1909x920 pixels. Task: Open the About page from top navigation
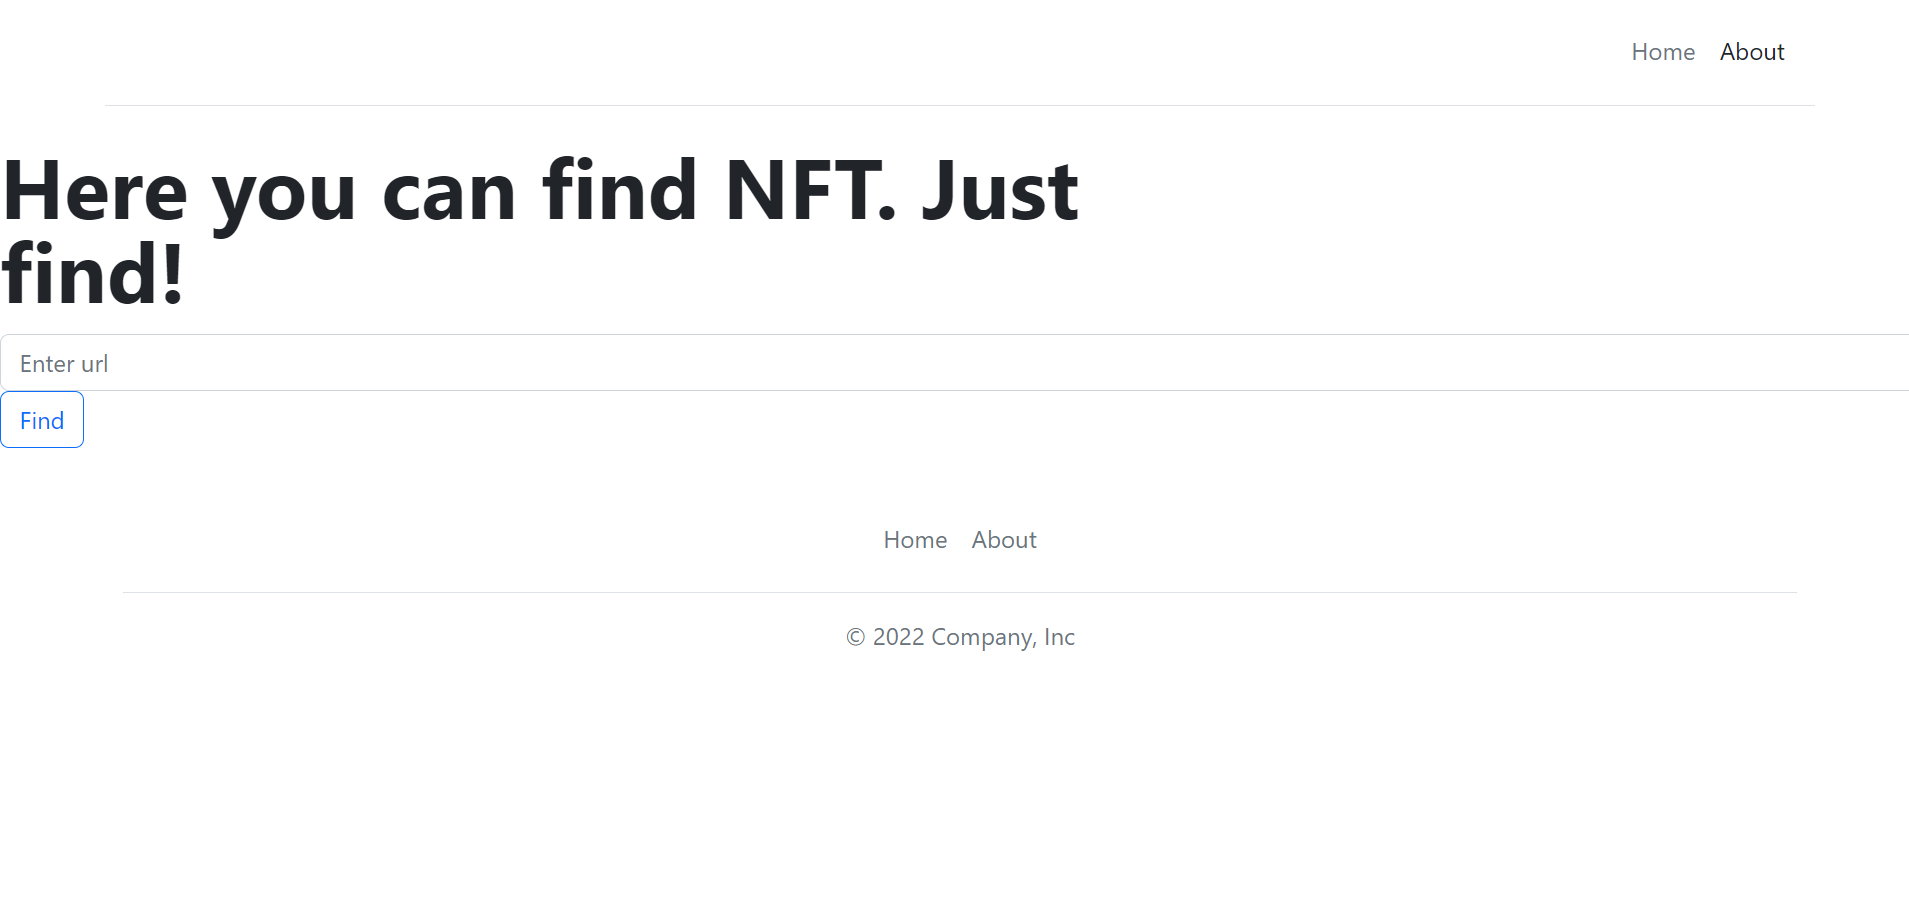point(1751,51)
